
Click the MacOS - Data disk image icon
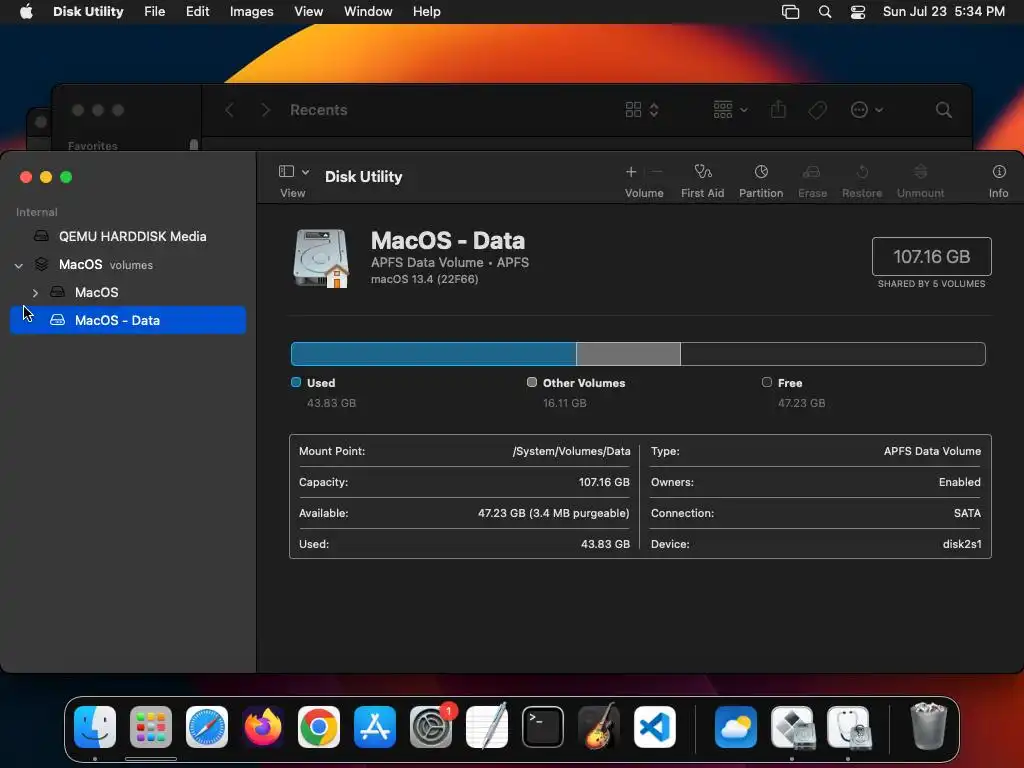click(321, 259)
